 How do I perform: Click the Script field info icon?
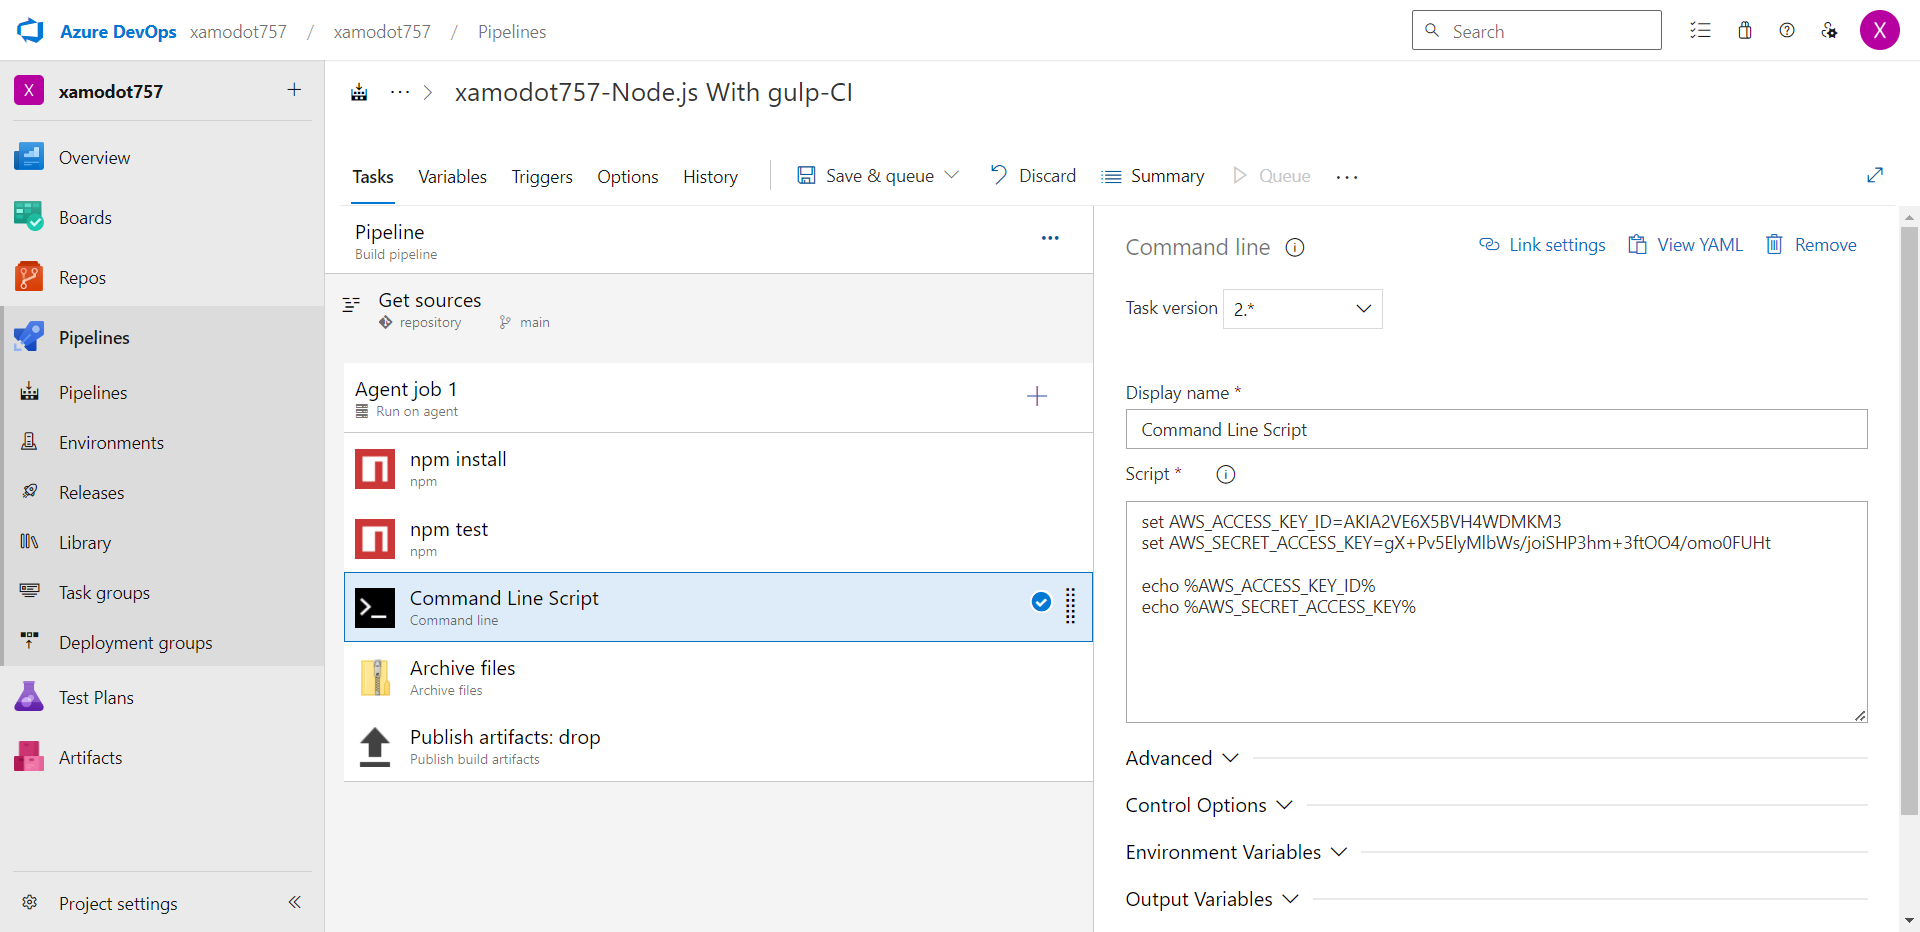pos(1226,475)
